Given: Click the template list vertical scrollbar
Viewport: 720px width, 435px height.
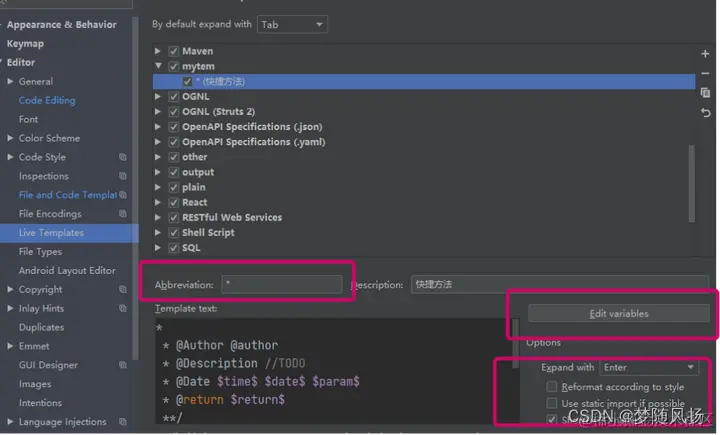Looking at the screenshot, I should point(692,183).
